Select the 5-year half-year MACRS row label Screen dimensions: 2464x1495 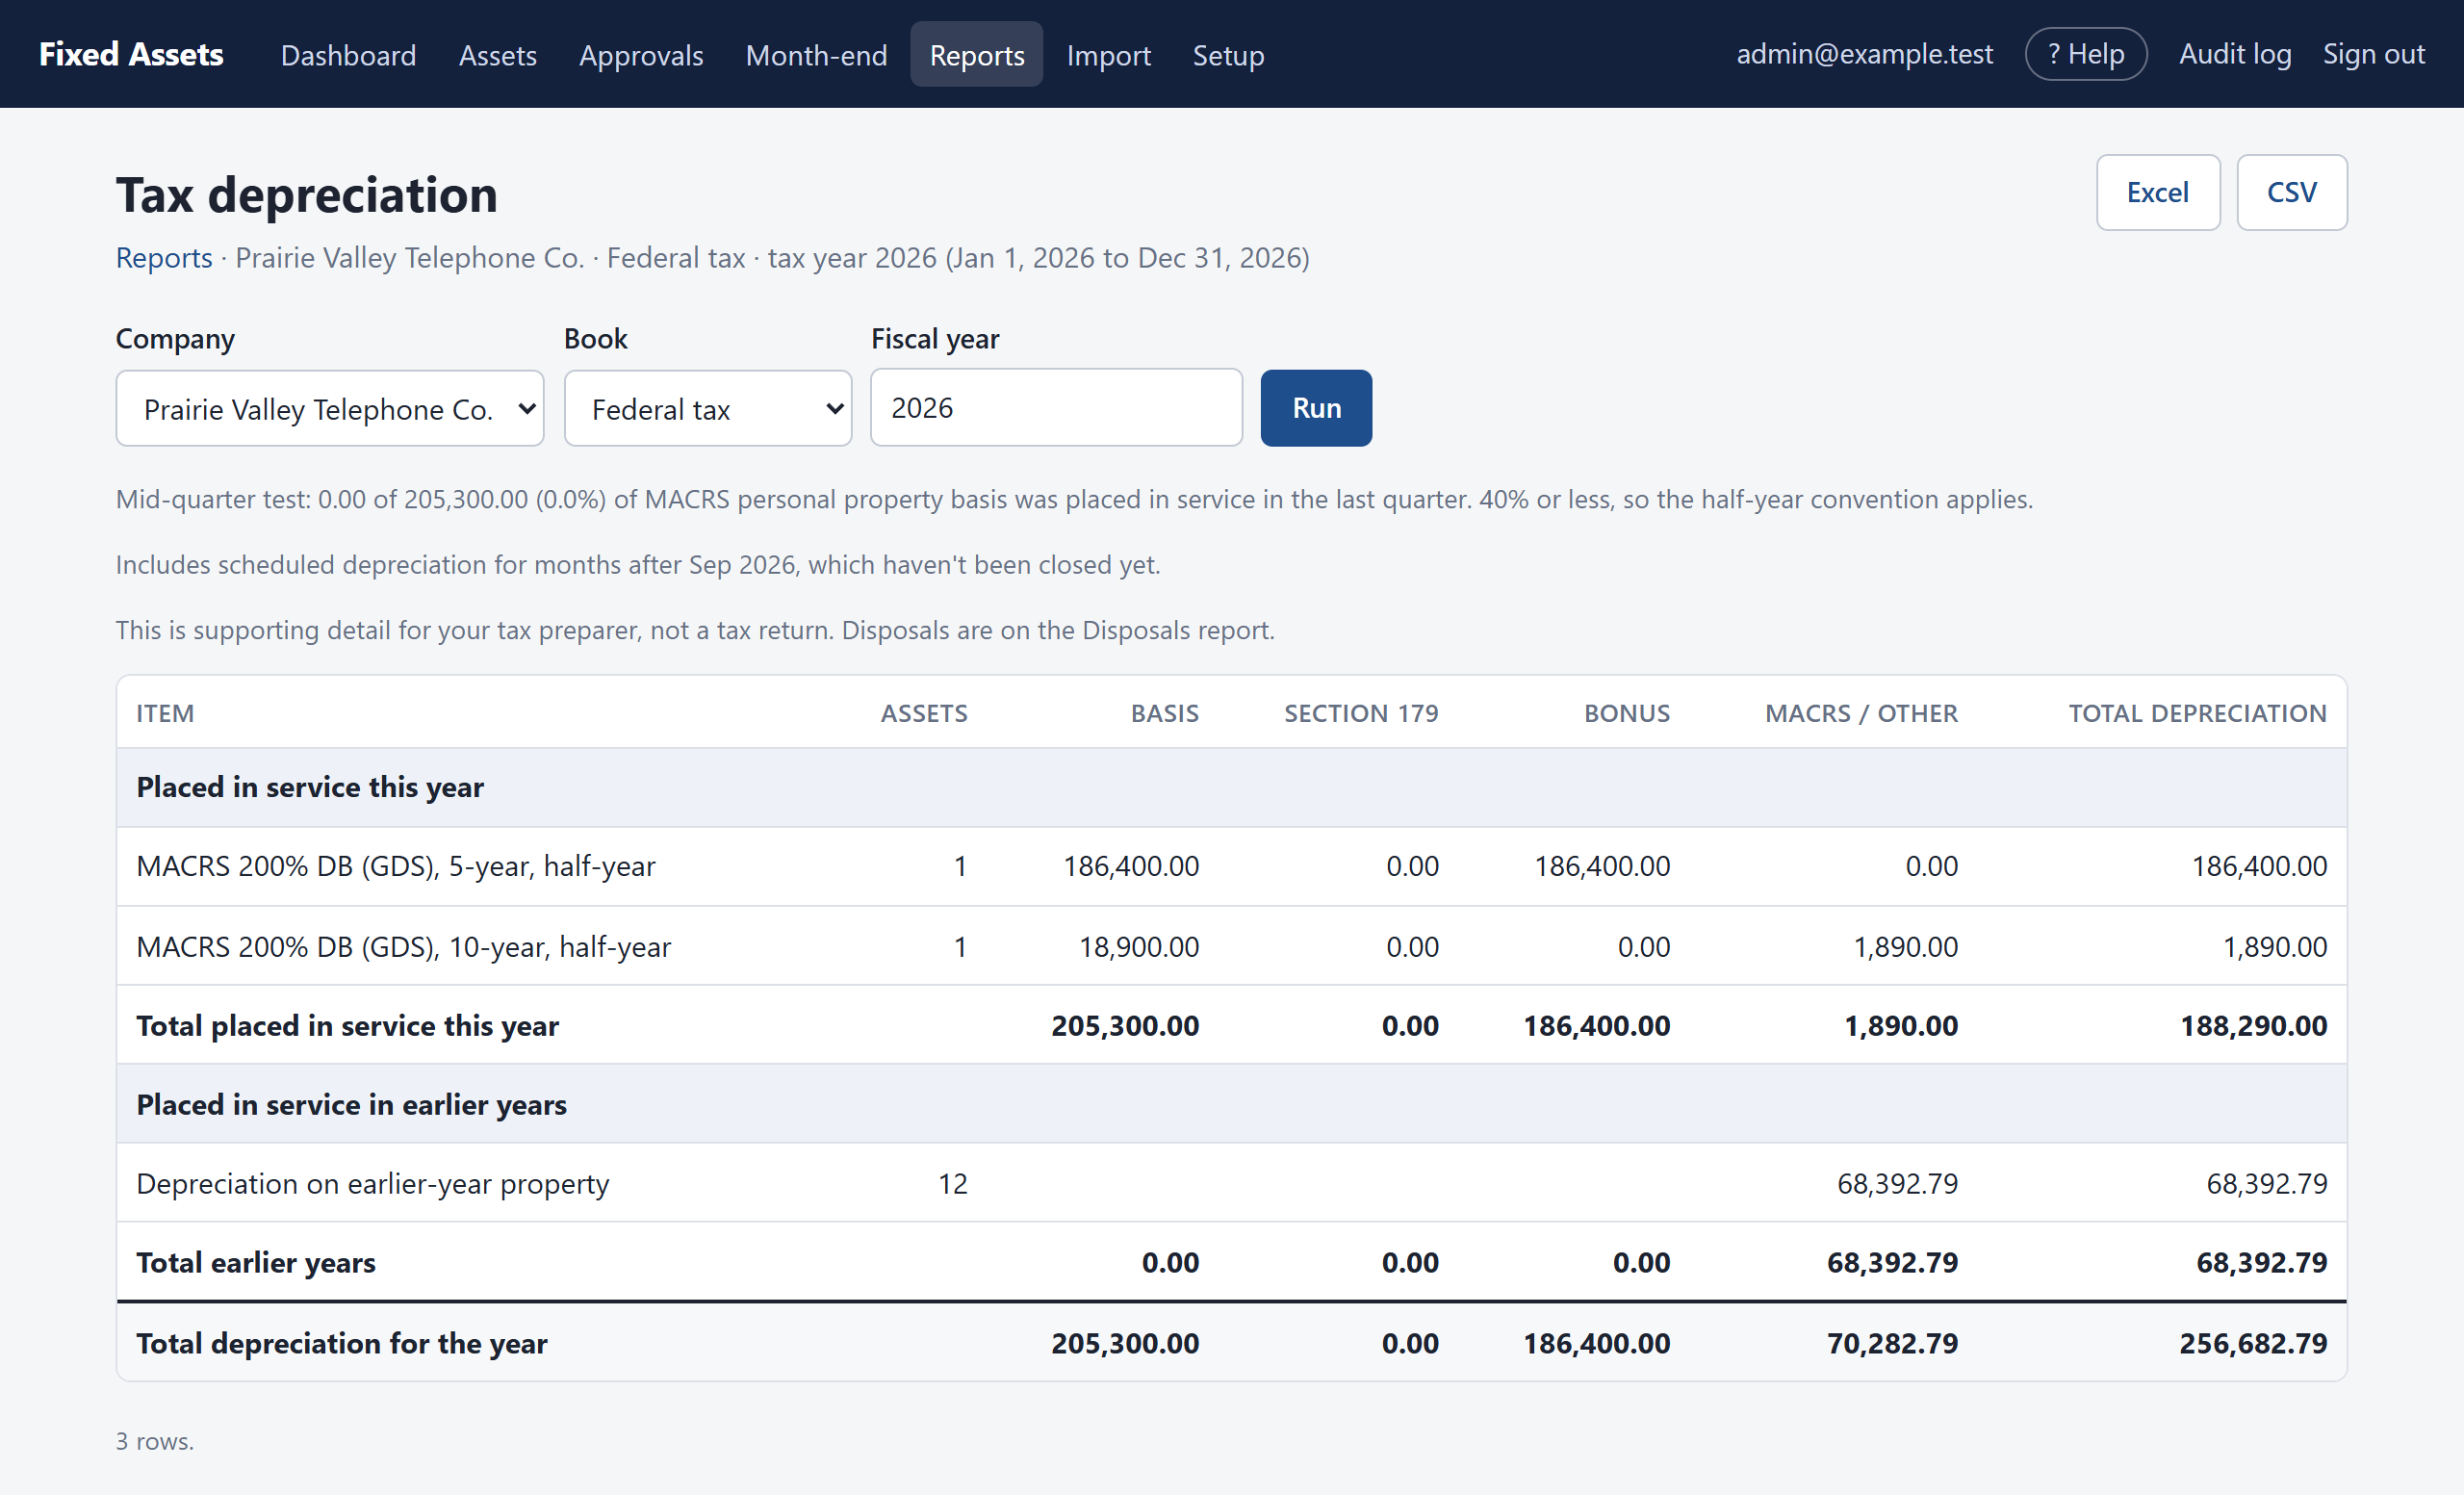396,866
